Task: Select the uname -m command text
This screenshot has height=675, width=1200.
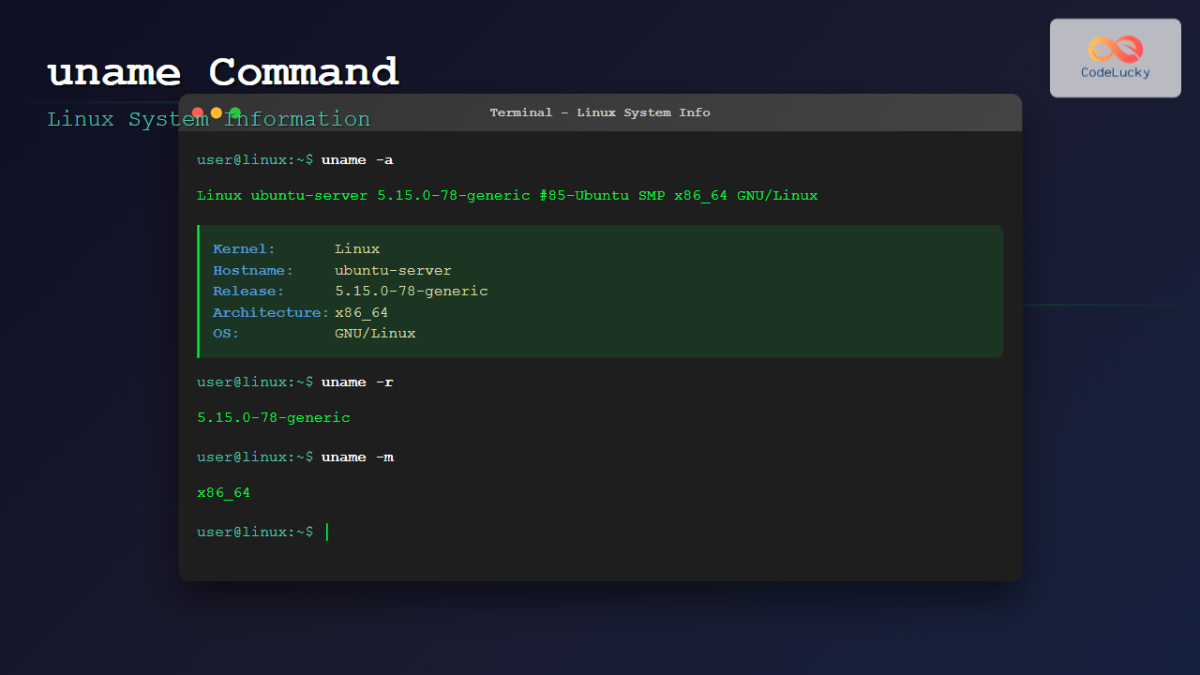Action: [357, 456]
